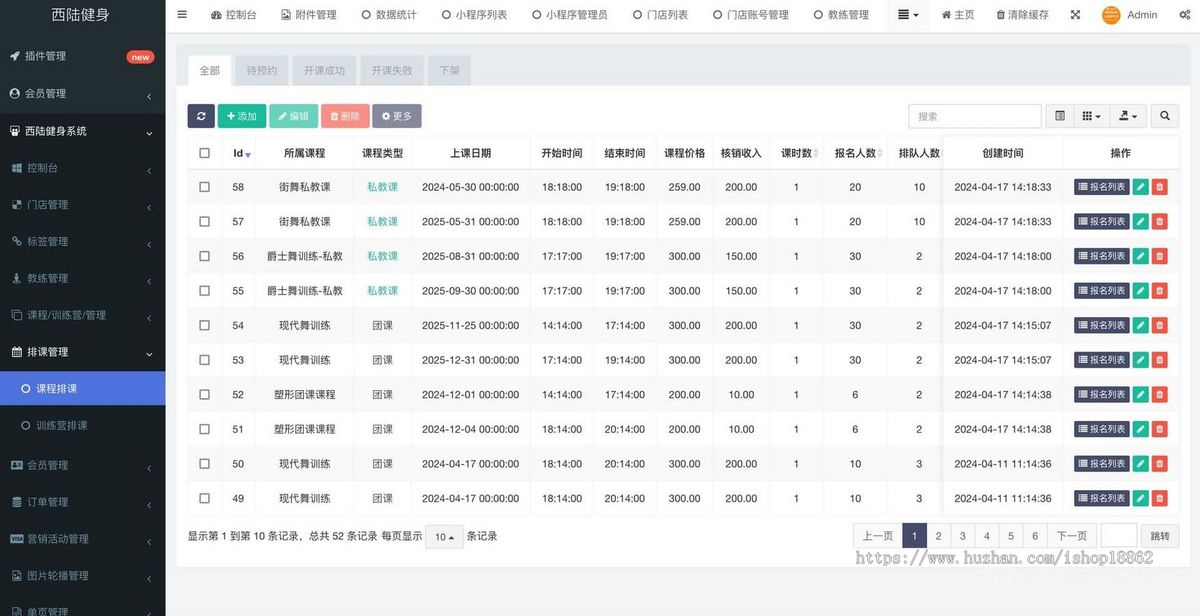The image size is (1200, 616).
Task: Click the delete trash icon on row 49
Action: (1159, 498)
